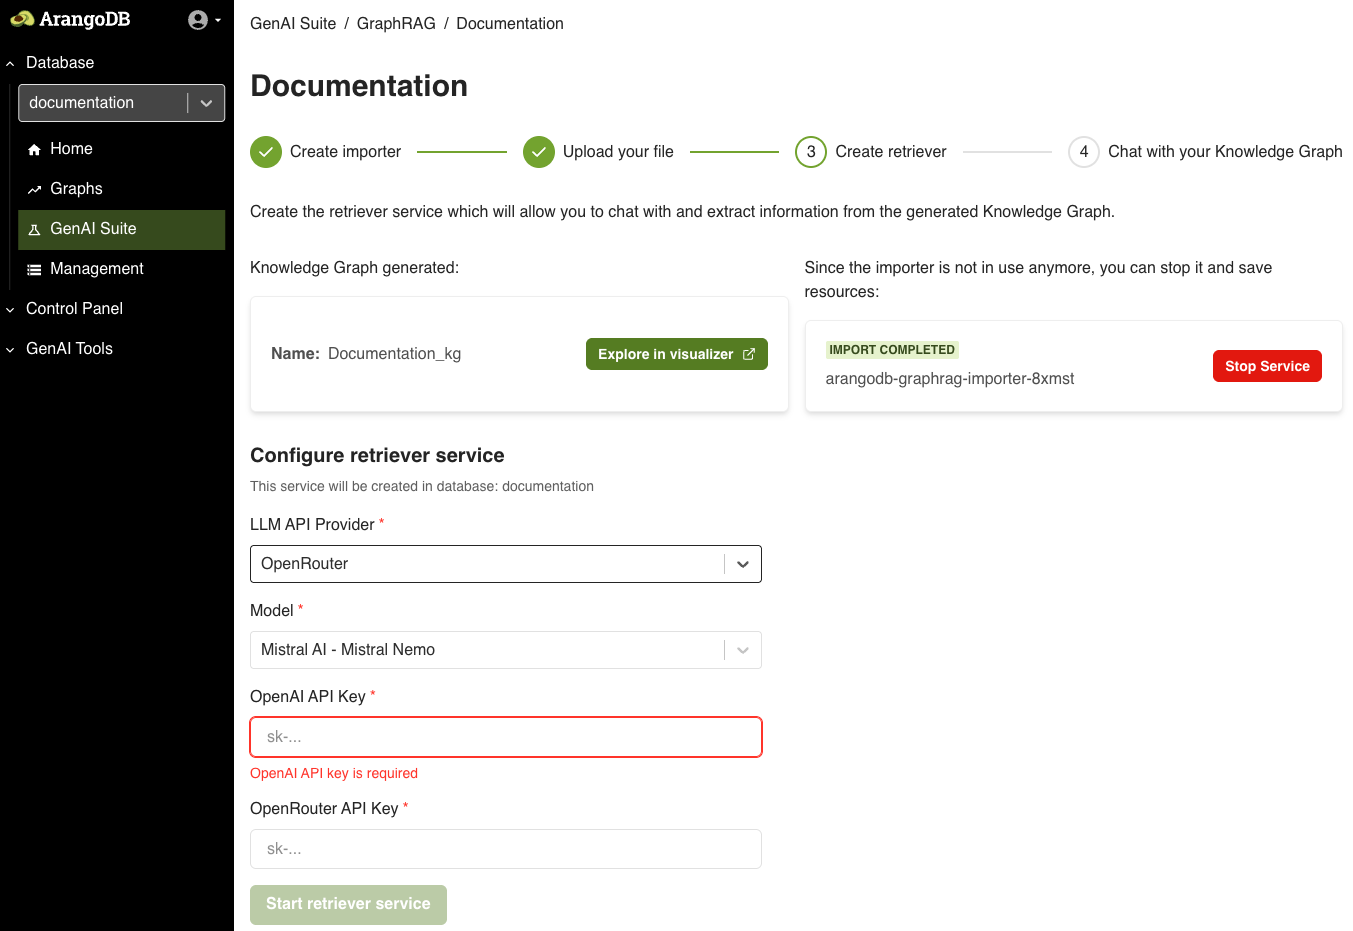Click the LLM API Provider chevron arrow
Screen dimensions: 1353x931
(x=743, y=564)
